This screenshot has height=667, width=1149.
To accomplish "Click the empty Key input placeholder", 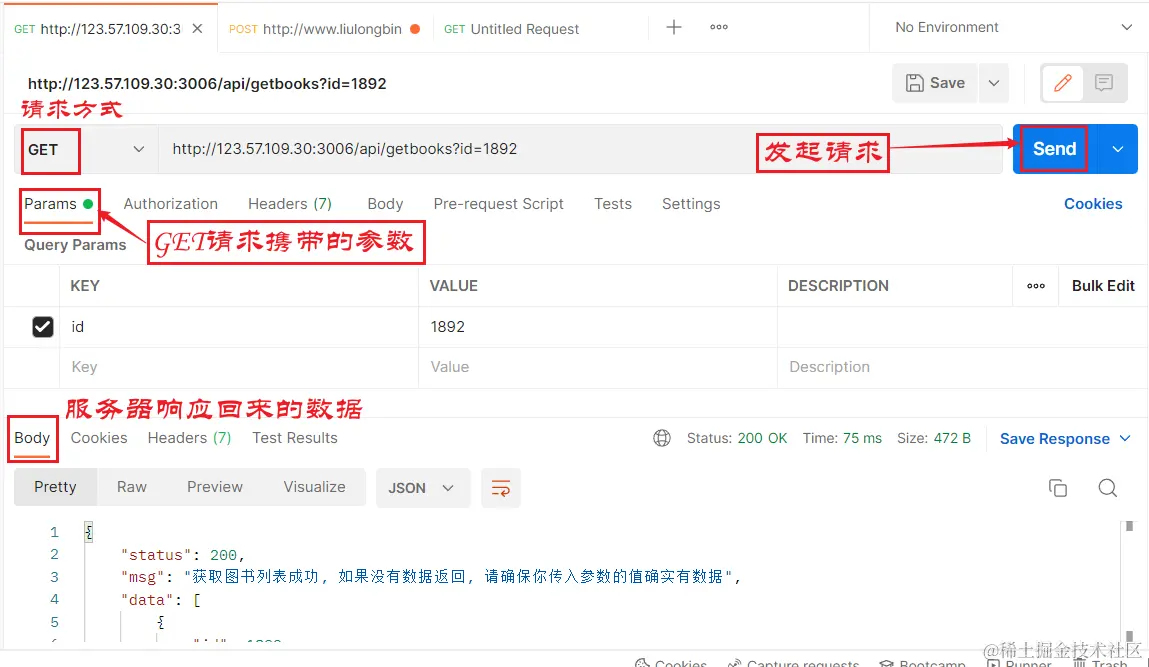I will point(239,367).
